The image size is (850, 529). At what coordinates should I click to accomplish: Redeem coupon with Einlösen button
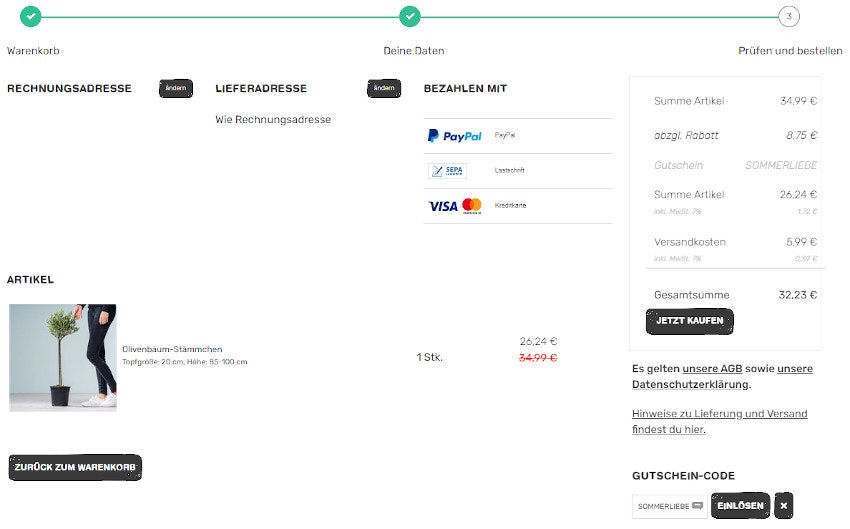click(x=741, y=506)
